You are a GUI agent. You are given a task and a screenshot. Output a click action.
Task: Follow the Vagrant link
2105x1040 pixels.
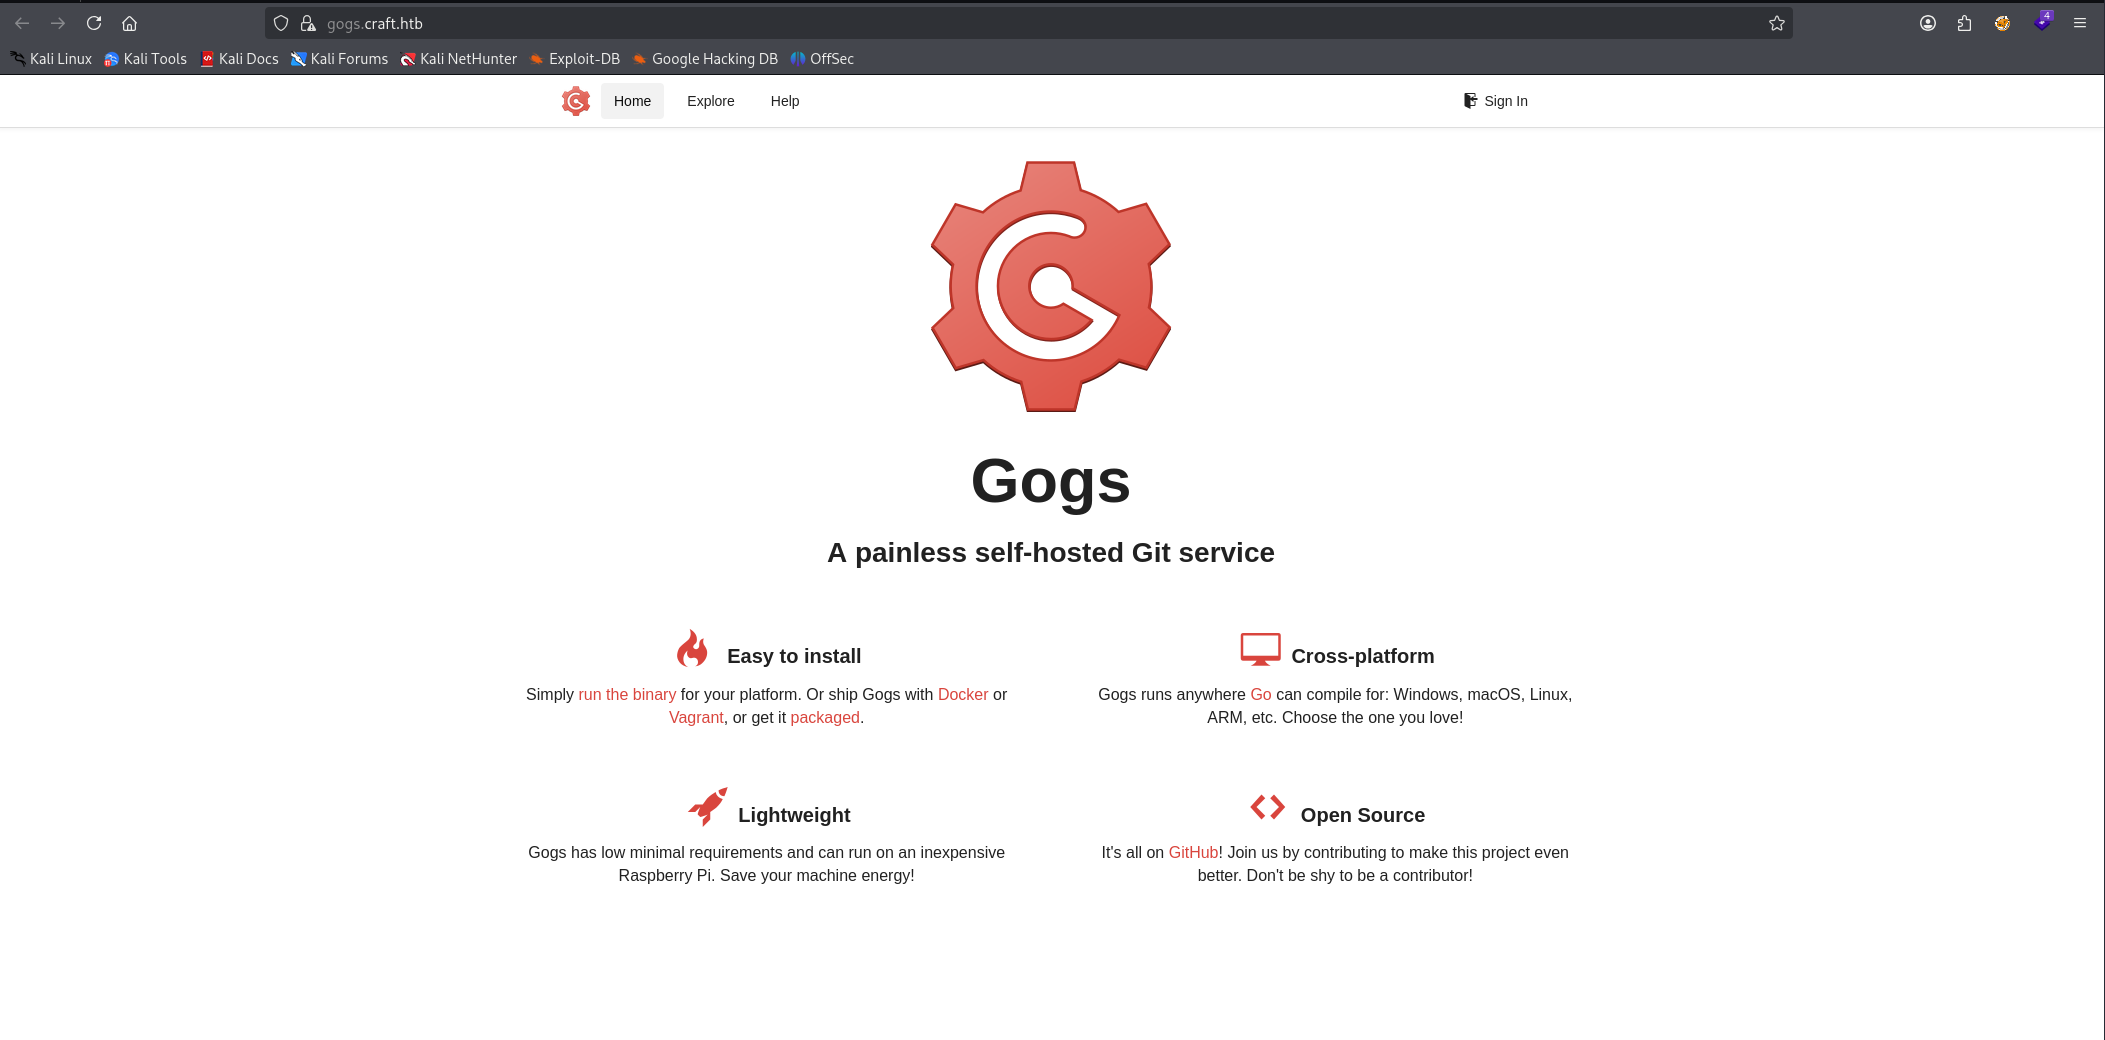[696, 717]
